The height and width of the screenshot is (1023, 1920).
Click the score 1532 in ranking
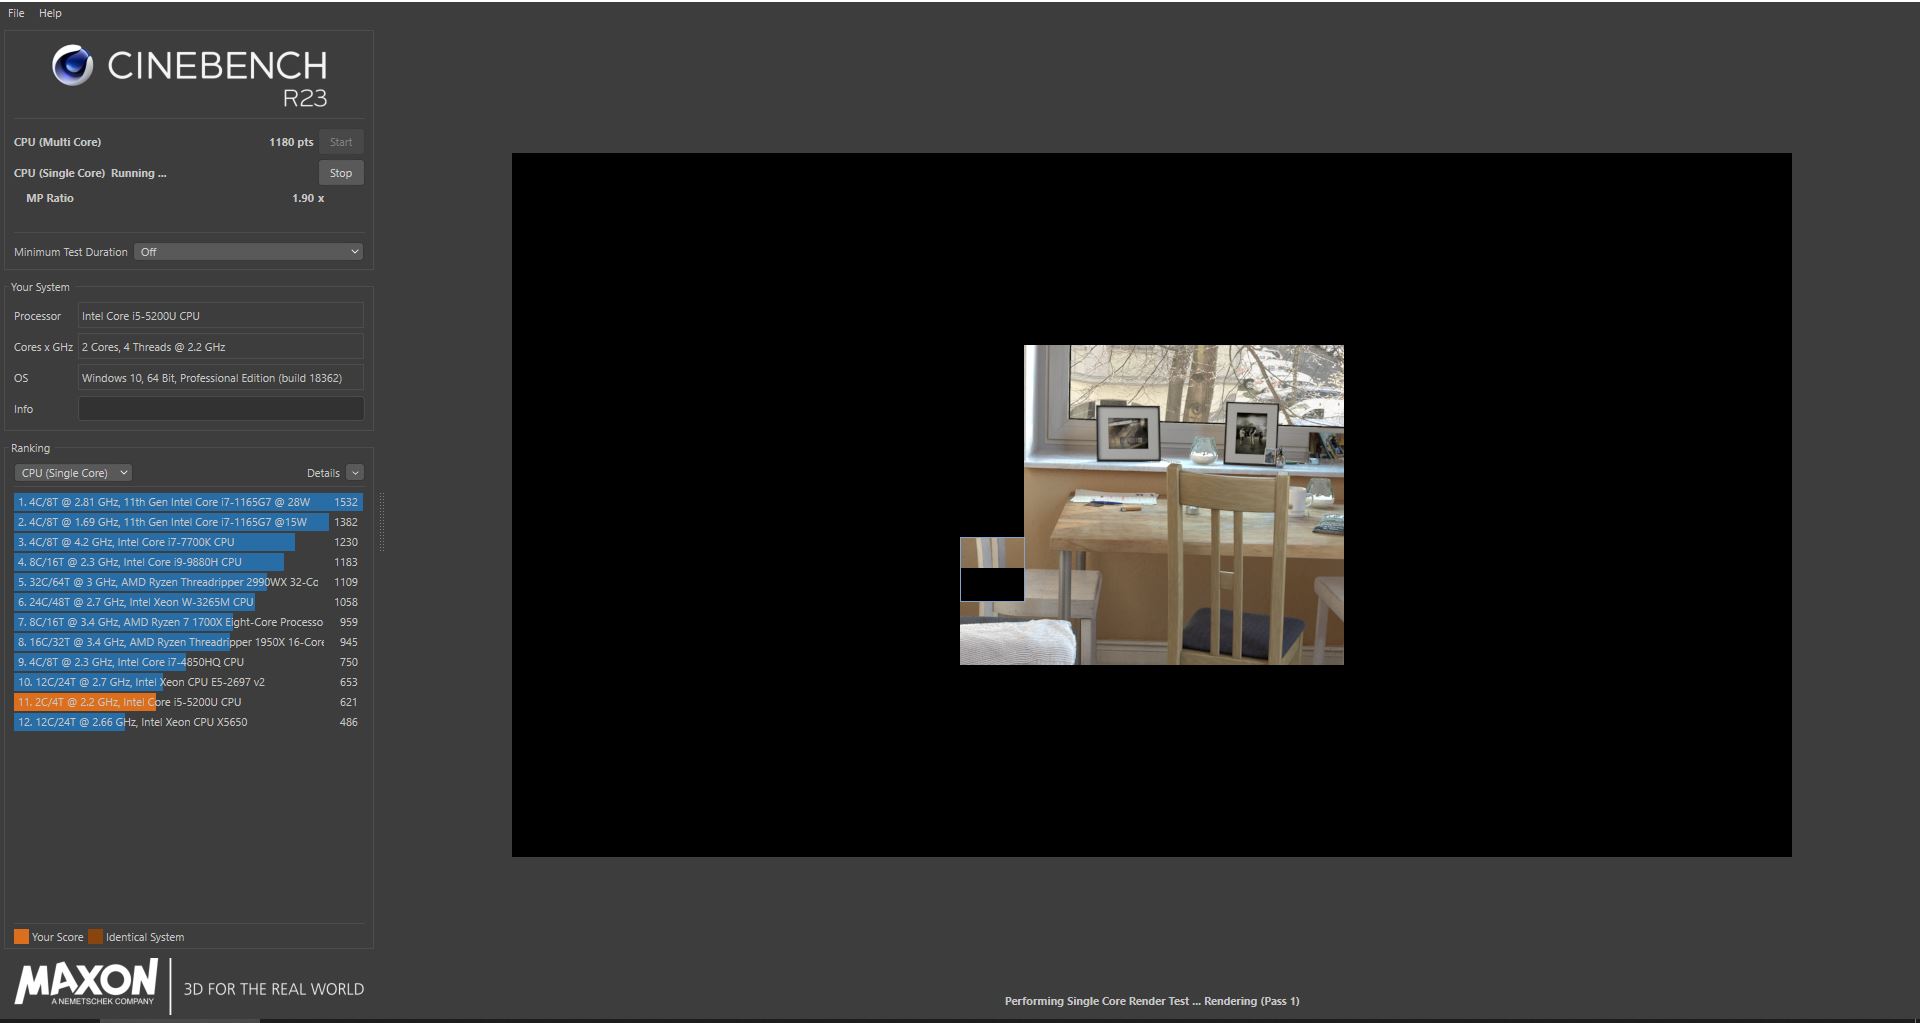click(346, 502)
